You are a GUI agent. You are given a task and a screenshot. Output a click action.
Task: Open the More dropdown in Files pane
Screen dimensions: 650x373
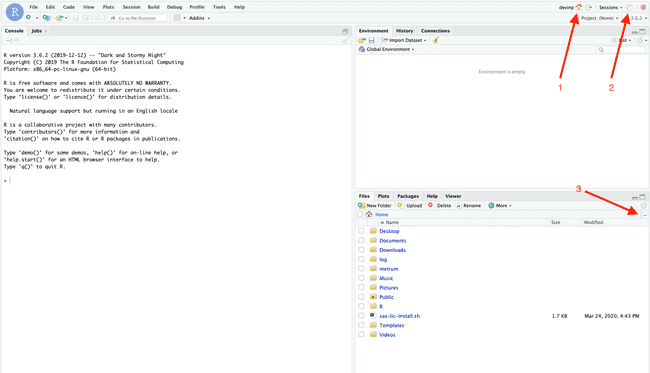(x=500, y=206)
